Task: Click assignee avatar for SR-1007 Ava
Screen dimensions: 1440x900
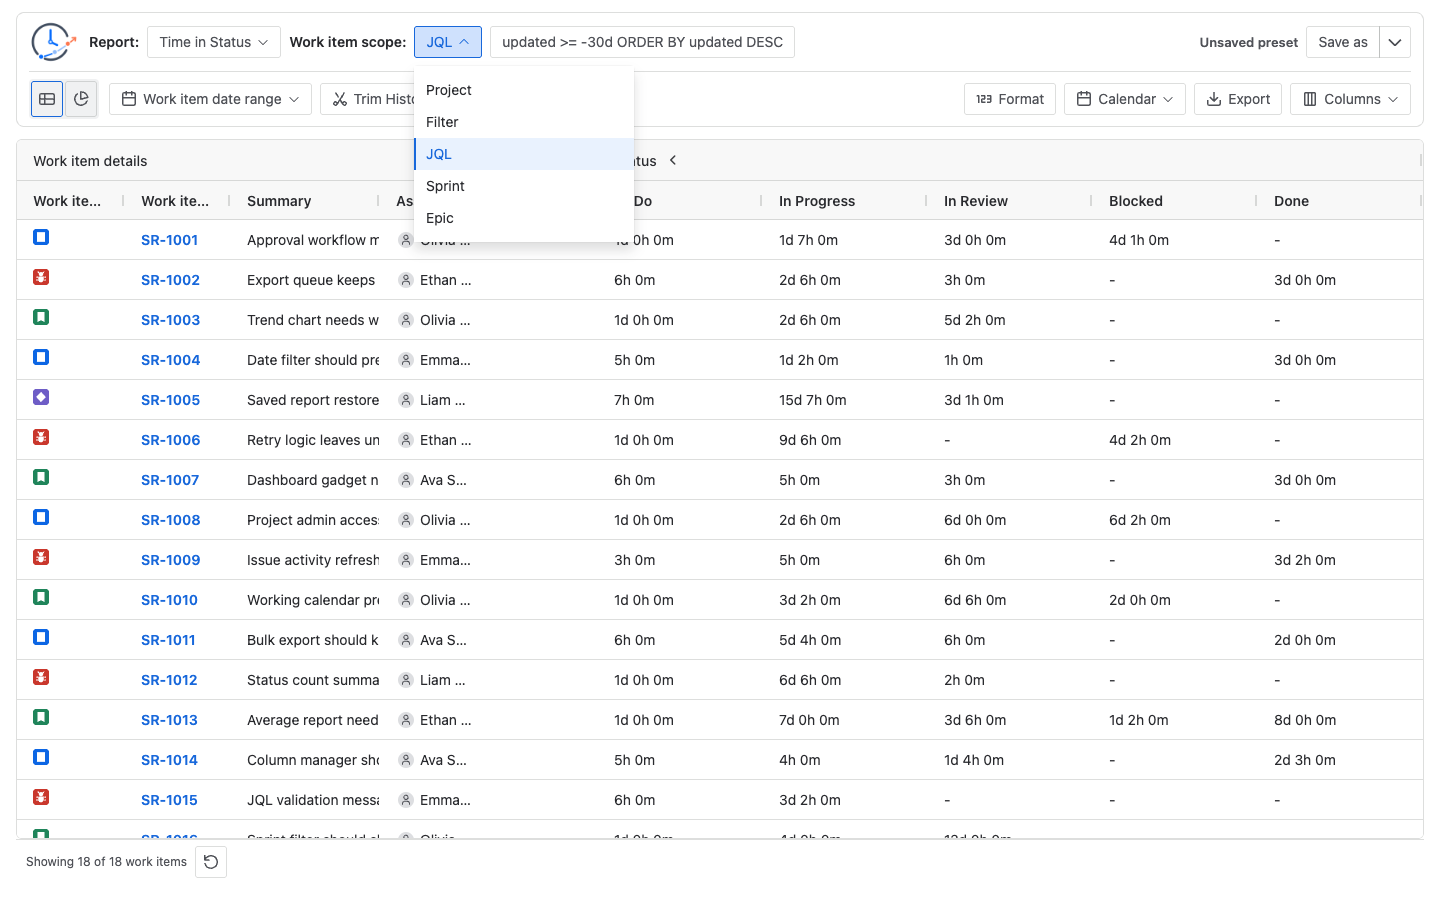Action: point(406,480)
